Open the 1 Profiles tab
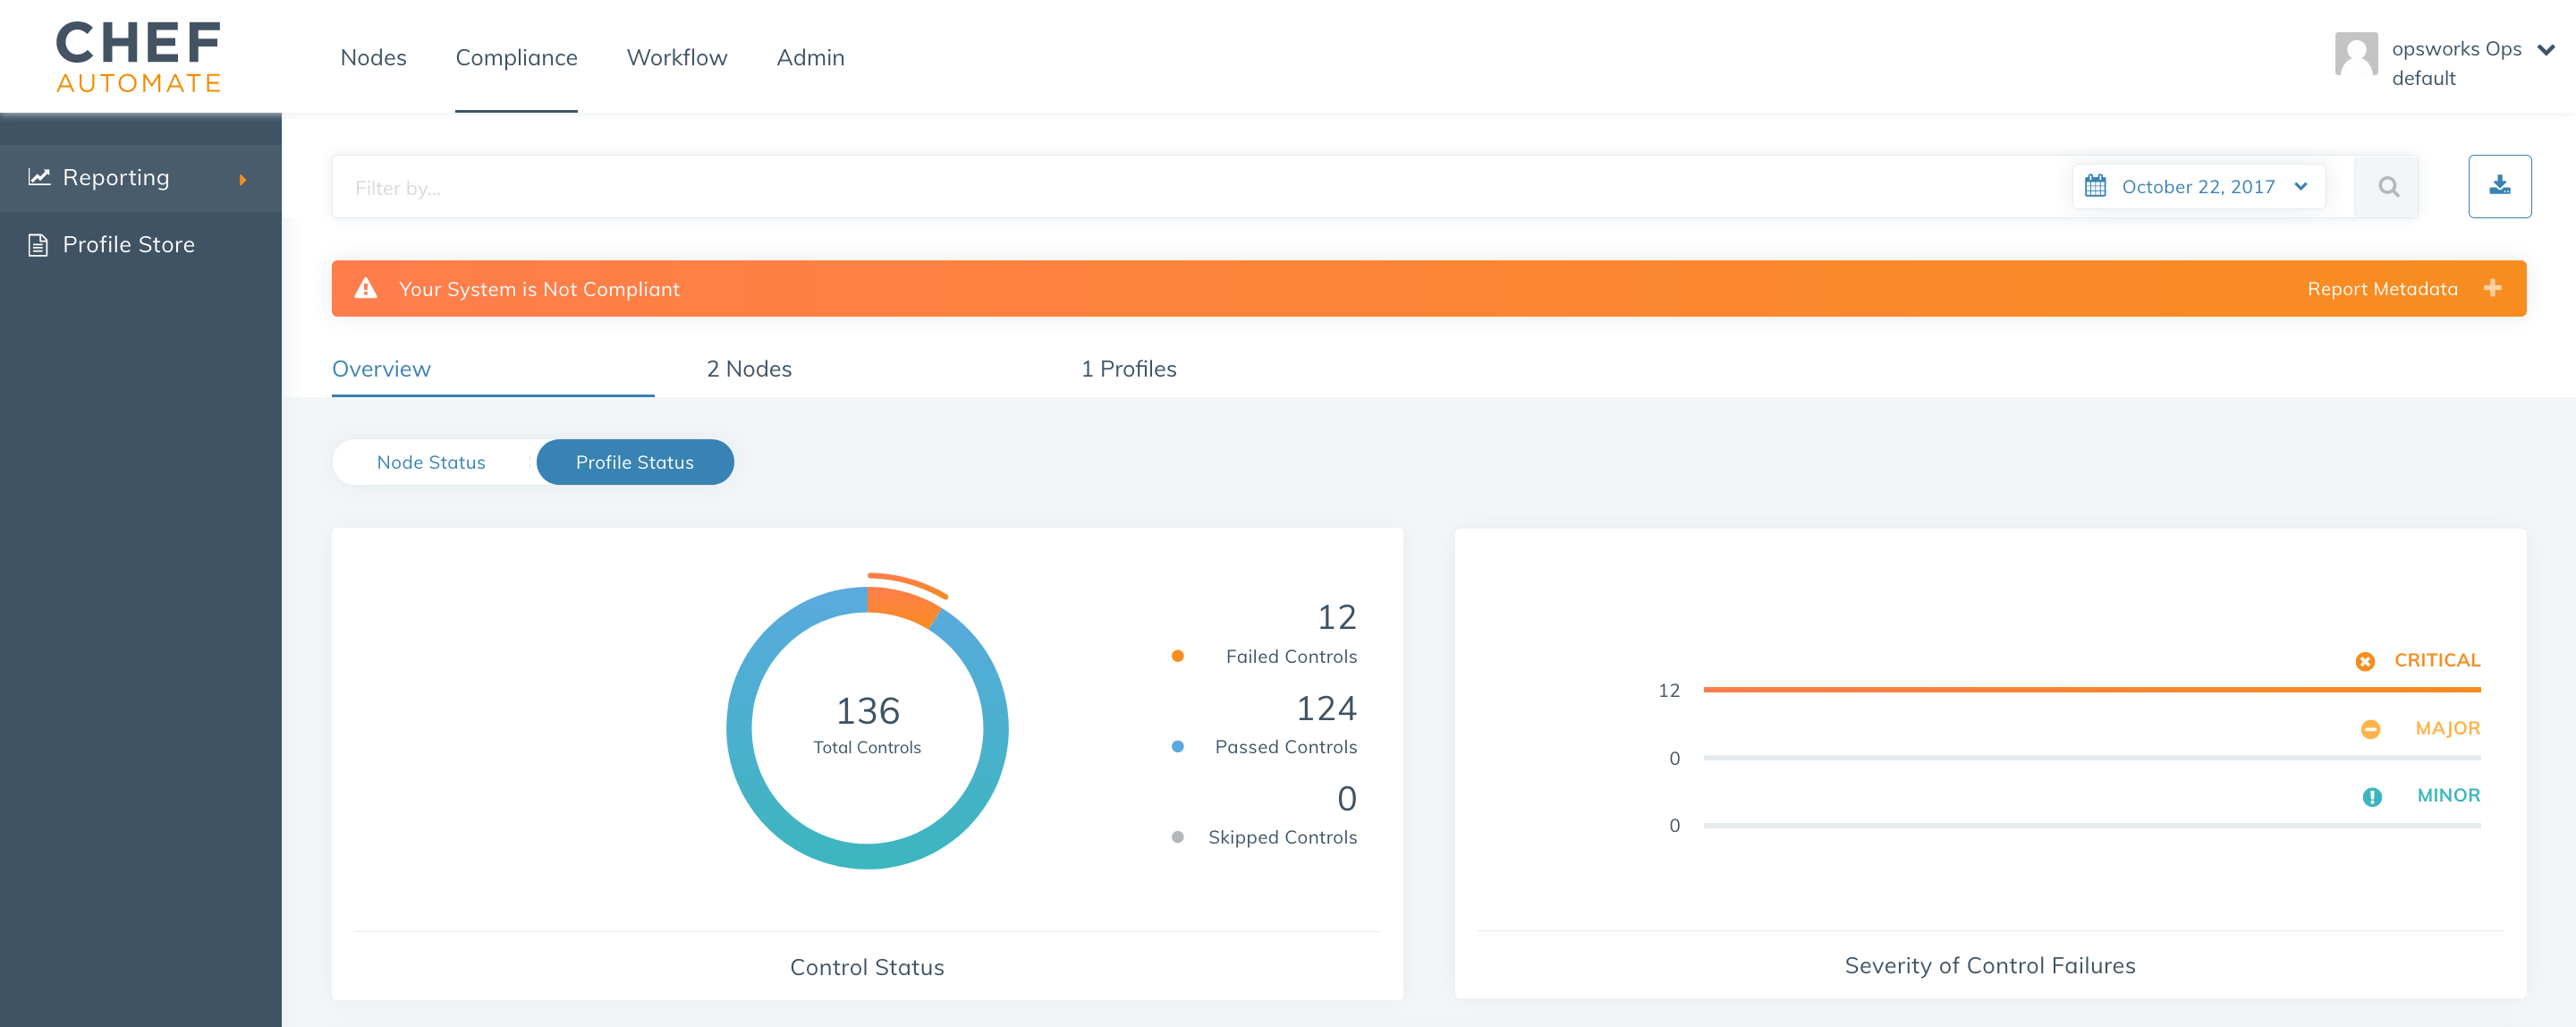The height and width of the screenshot is (1027, 2576). (1128, 369)
